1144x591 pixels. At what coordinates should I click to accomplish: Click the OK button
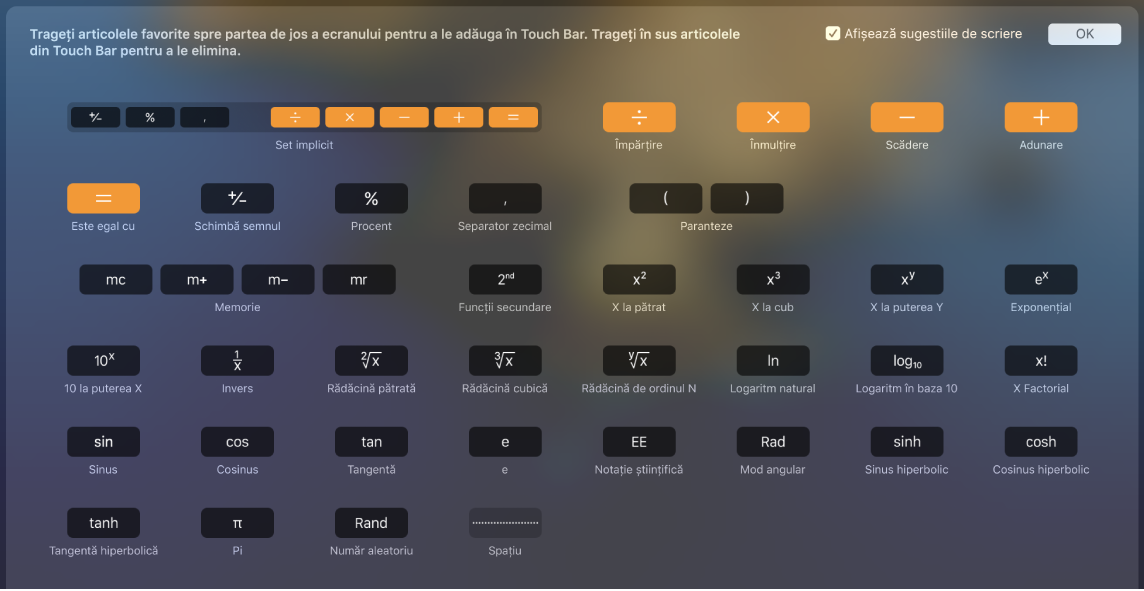[1084, 33]
